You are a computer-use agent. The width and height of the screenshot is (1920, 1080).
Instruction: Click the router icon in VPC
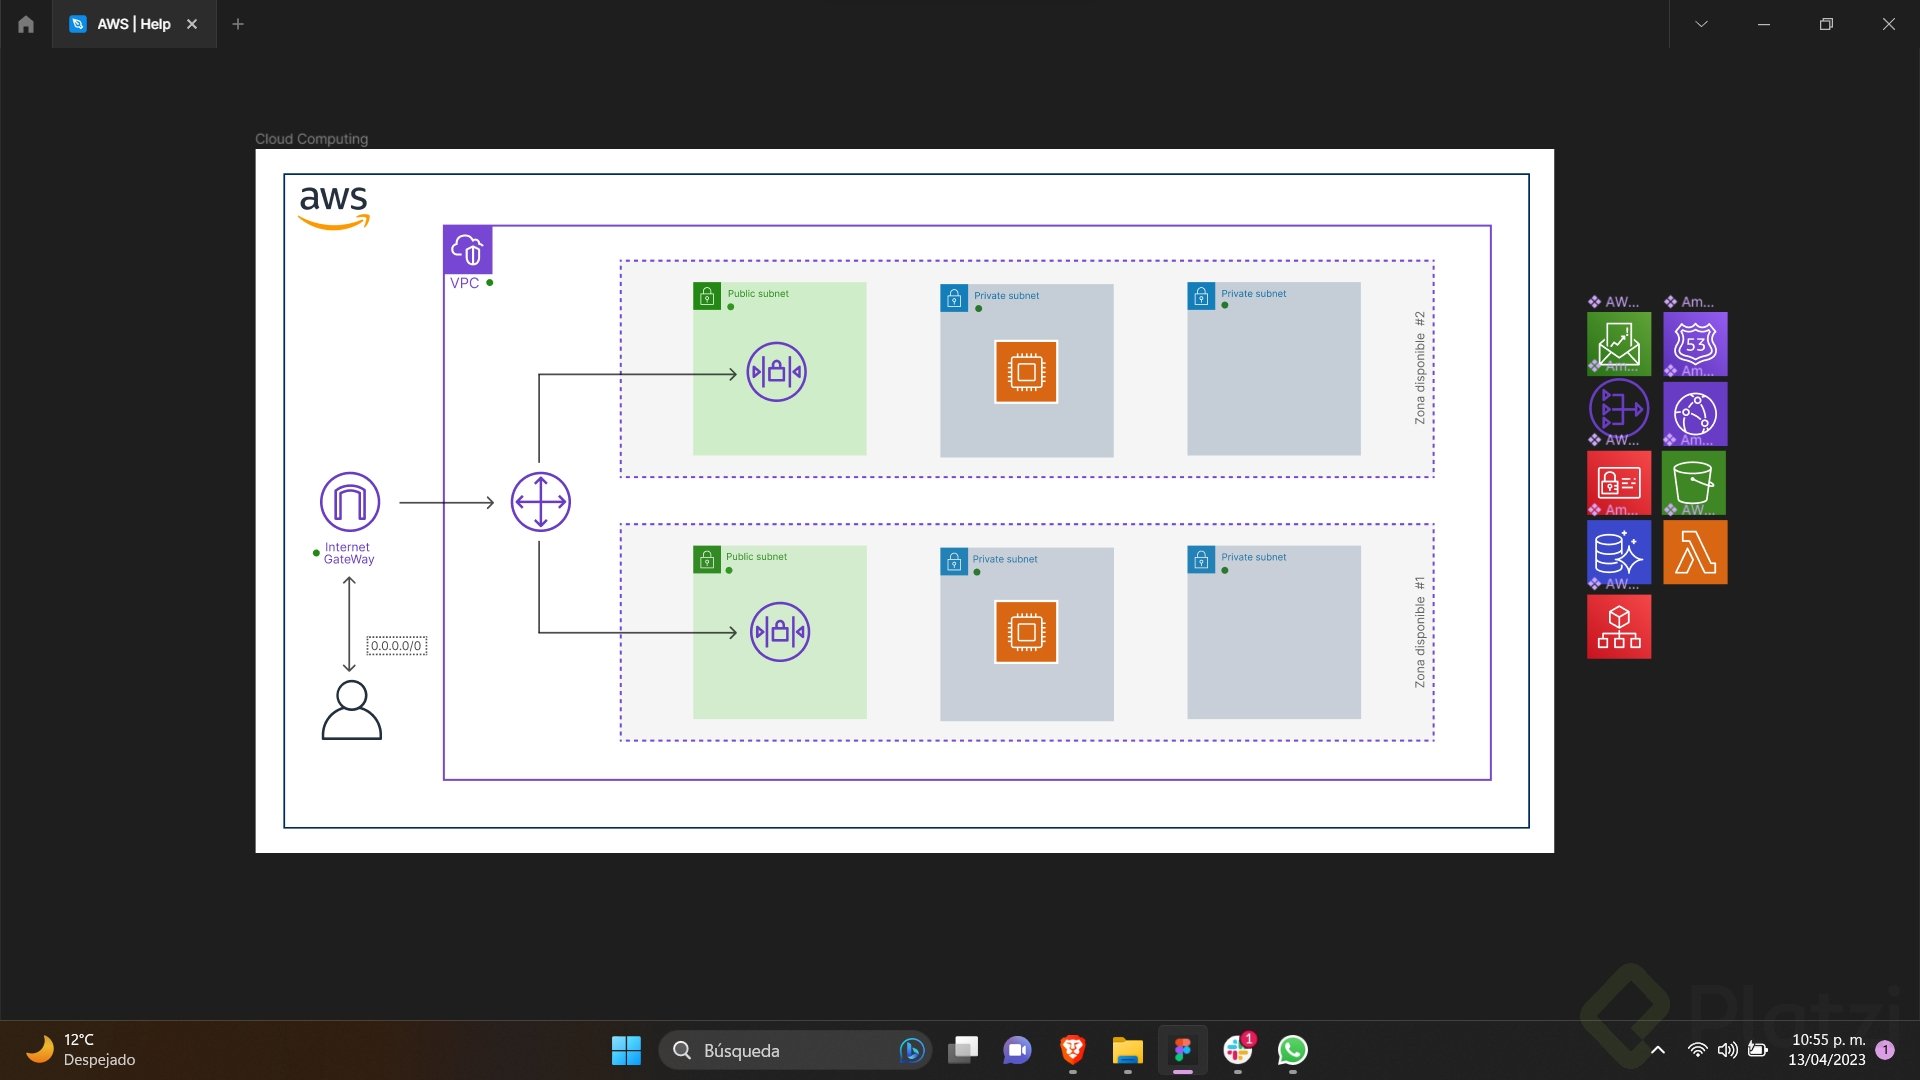[x=540, y=502]
